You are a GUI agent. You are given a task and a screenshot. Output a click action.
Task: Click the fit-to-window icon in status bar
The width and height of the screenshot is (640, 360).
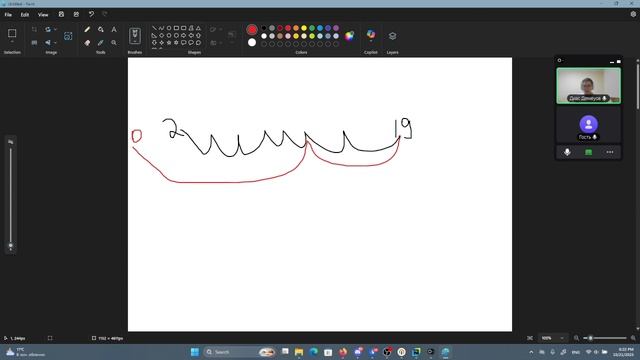[x=530, y=338]
